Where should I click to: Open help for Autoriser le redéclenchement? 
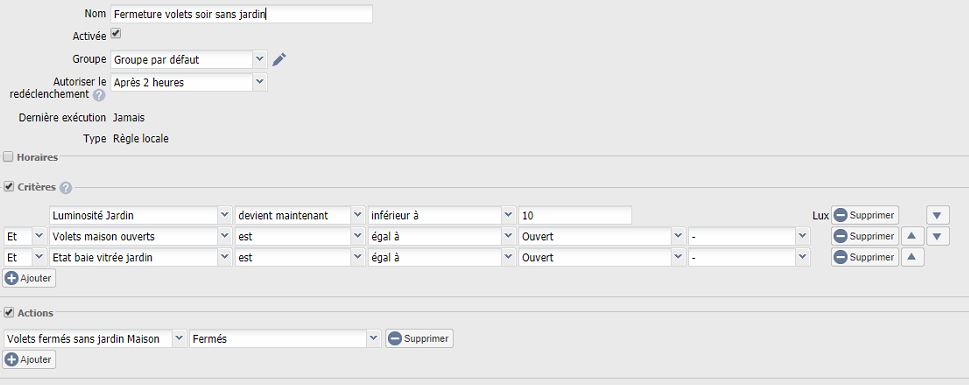[x=99, y=95]
